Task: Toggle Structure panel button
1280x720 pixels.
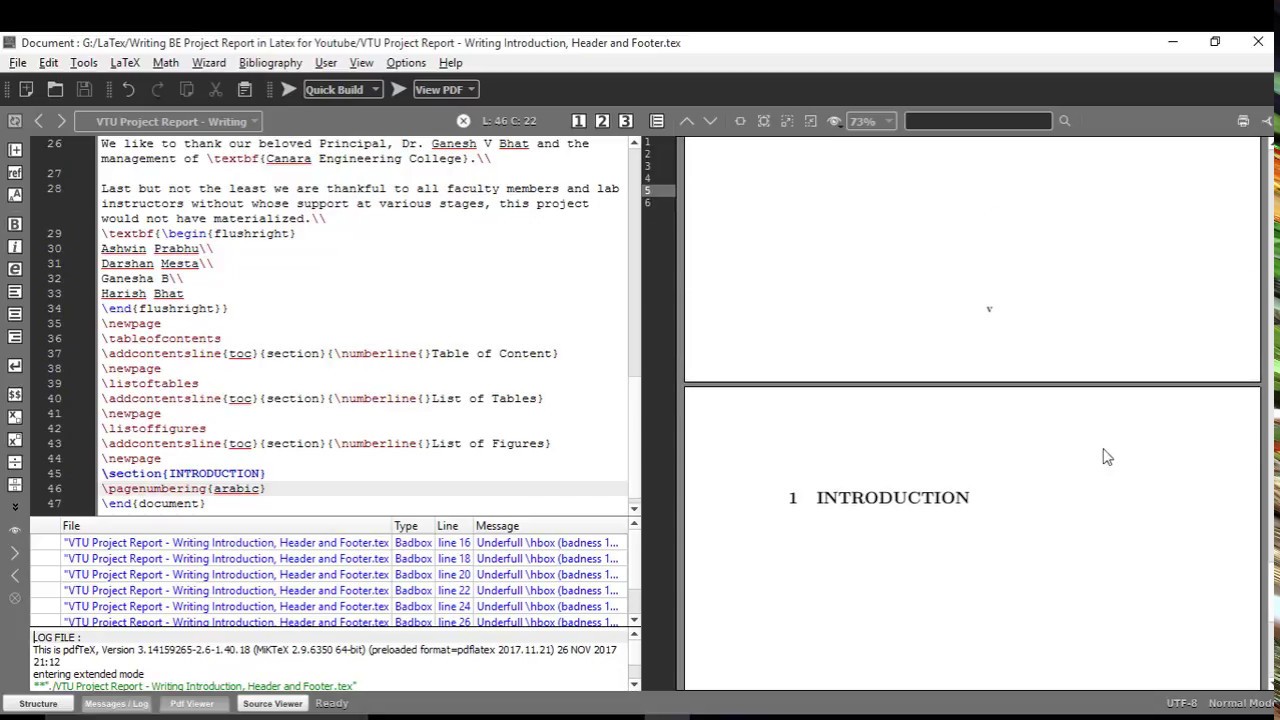Action: 38,704
